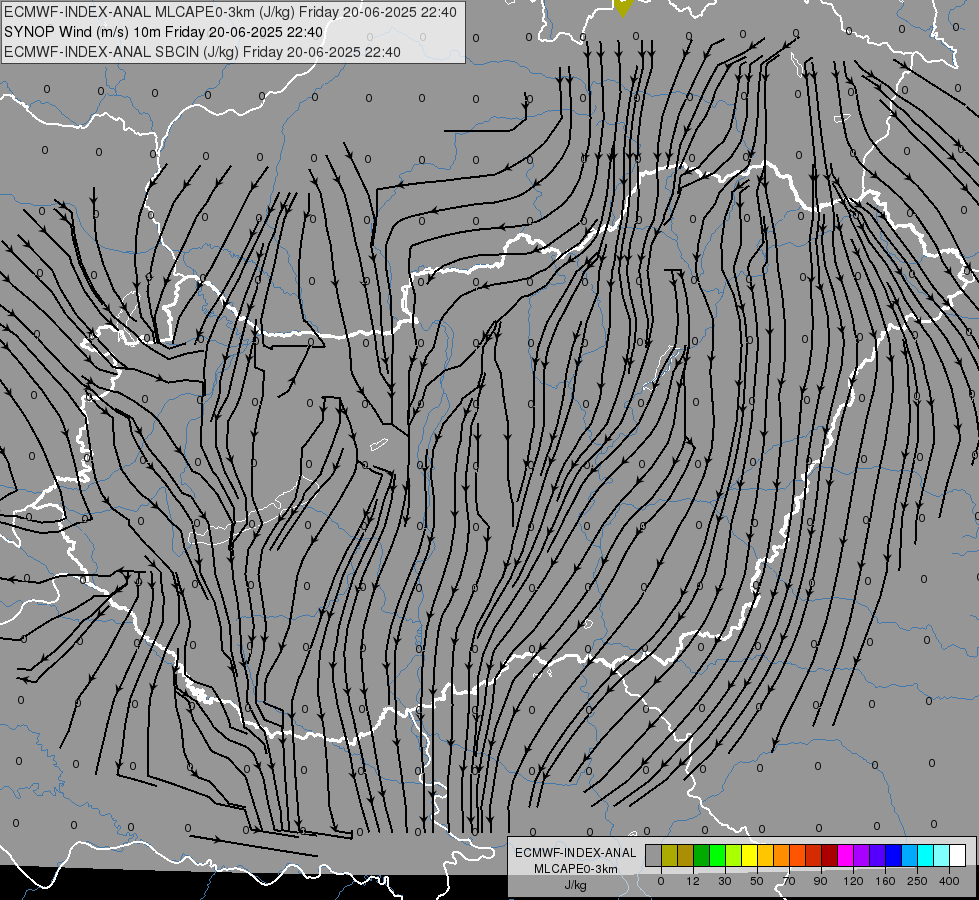This screenshot has width=979, height=900.
Task: Click the legend scale value 30
Action: [x=725, y=881]
